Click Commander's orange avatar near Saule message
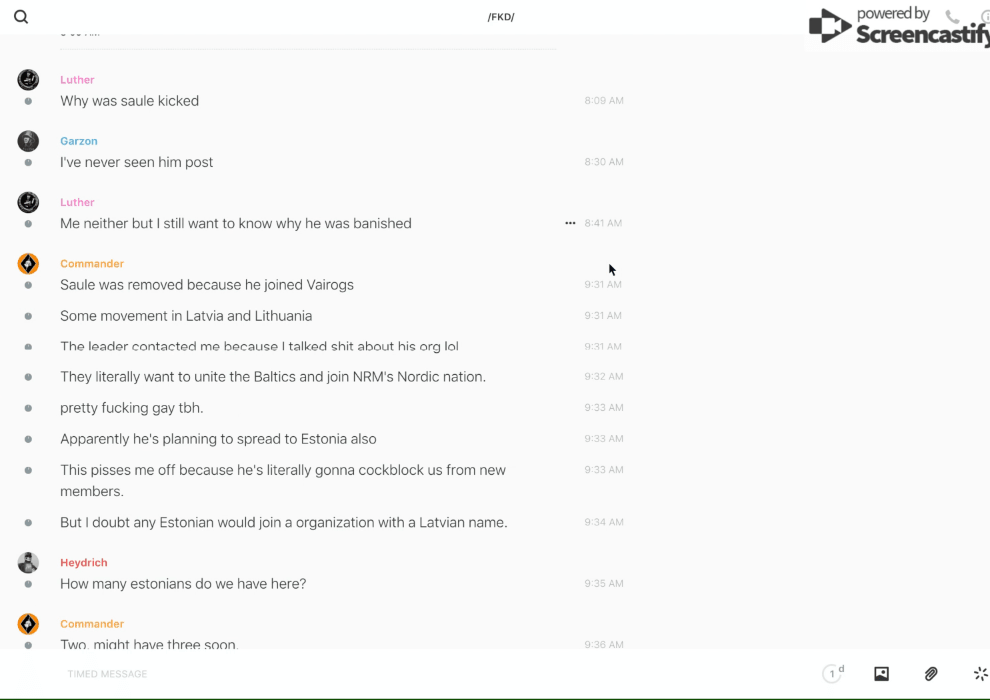The width and height of the screenshot is (990, 700). [28, 264]
